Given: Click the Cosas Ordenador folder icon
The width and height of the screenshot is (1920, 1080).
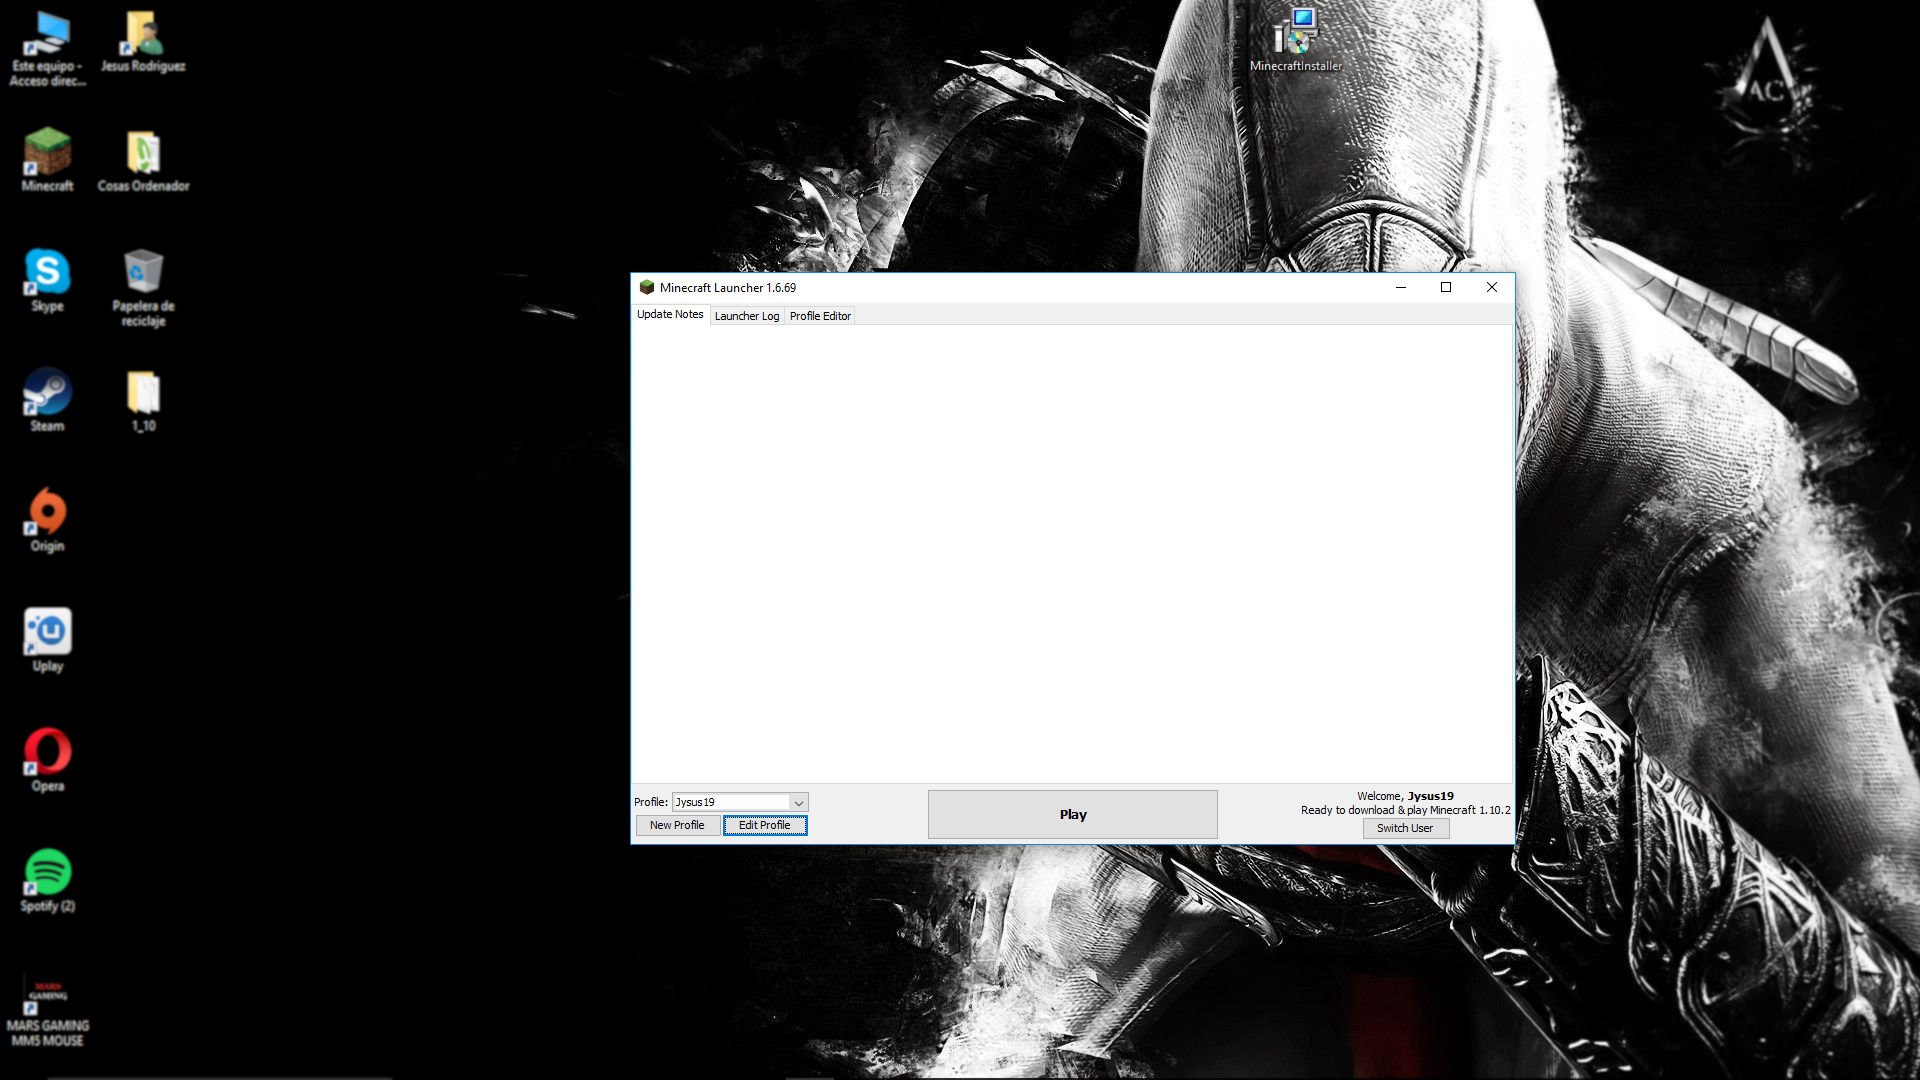Looking at the screenshot, I should 143,153.
